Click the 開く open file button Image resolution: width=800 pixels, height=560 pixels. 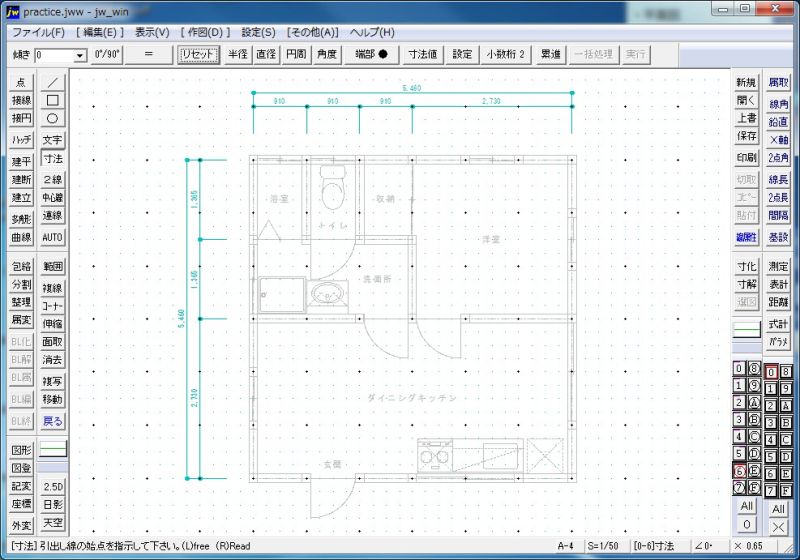point(746,100)
